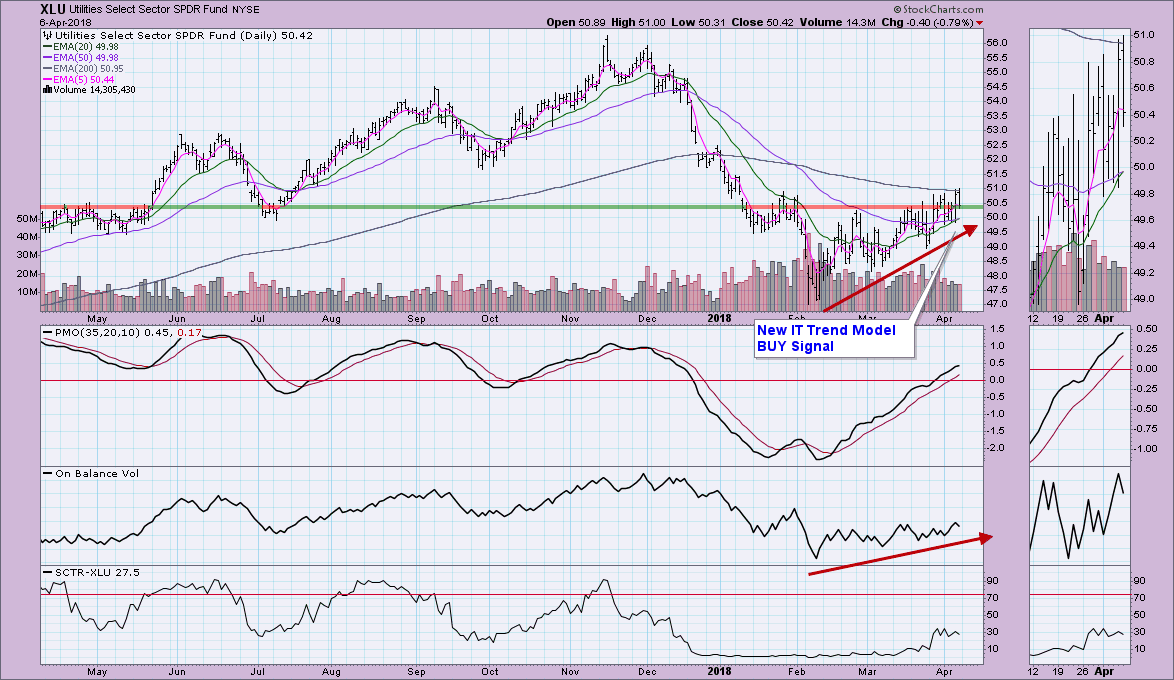Image resolution: width=1174 pixels, height=680 pixels.
Task: Click -1.00 on the thumbnail PMO axis
Action: (x=1146, y=449)
